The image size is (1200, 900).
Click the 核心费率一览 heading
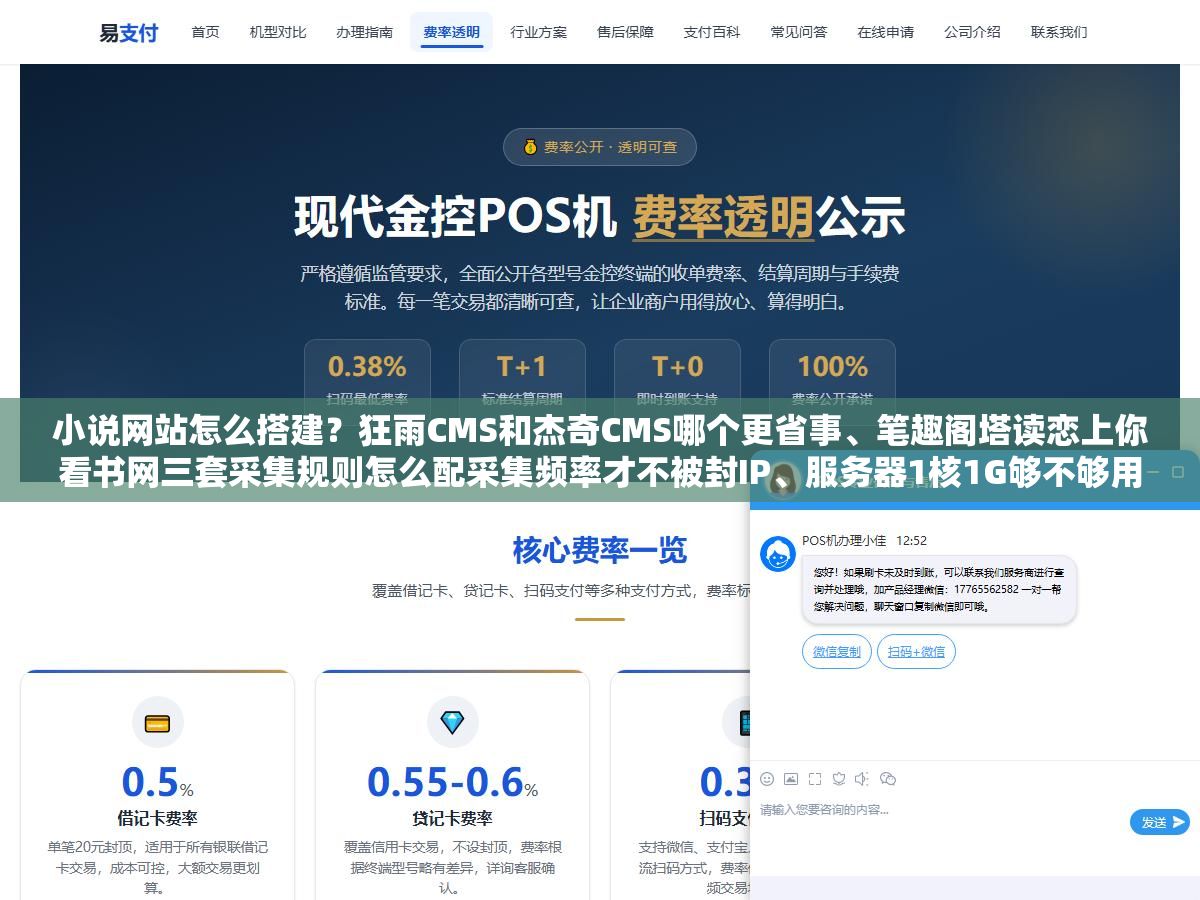coord(600,550)
